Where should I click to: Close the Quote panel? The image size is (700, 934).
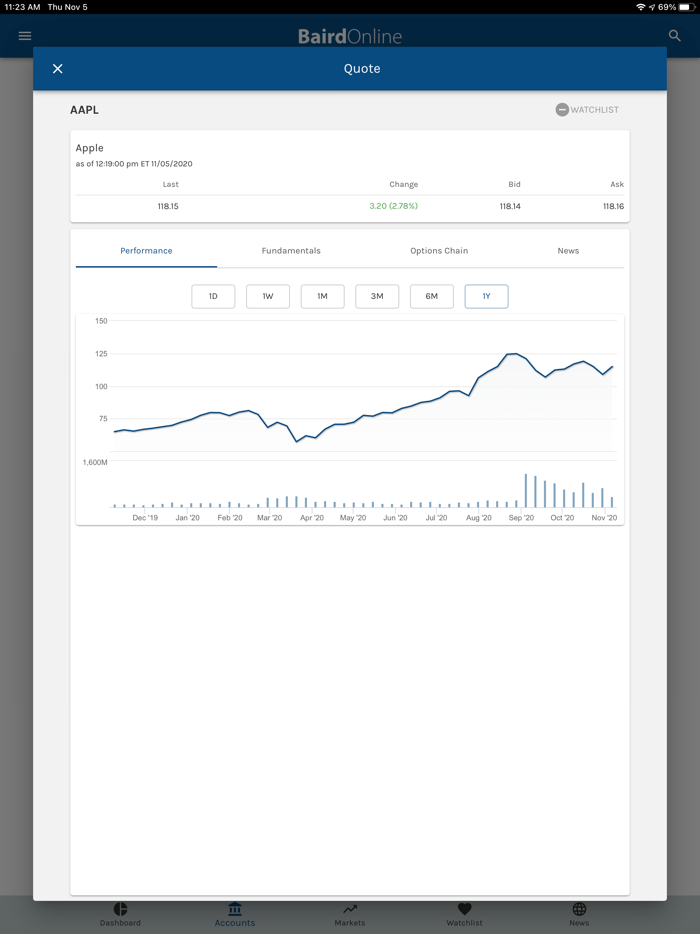tap(58, 69)
